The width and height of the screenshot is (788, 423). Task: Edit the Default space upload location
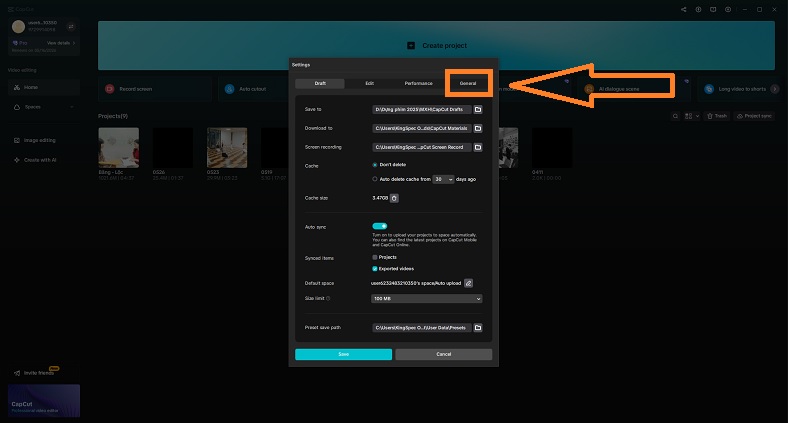pos(468,284)
